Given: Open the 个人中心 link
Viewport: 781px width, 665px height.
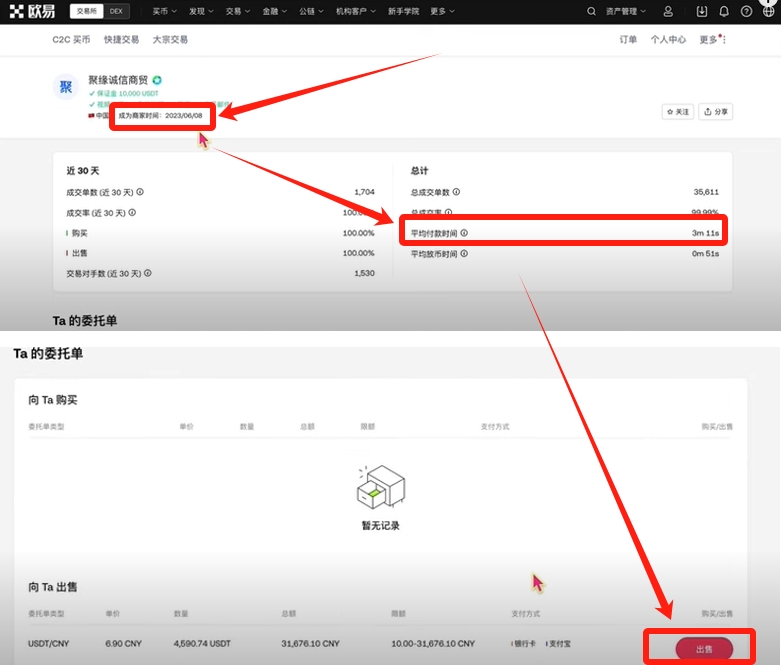Looking at the screenshot, I should pyautogui.click(x=668, y=39).
